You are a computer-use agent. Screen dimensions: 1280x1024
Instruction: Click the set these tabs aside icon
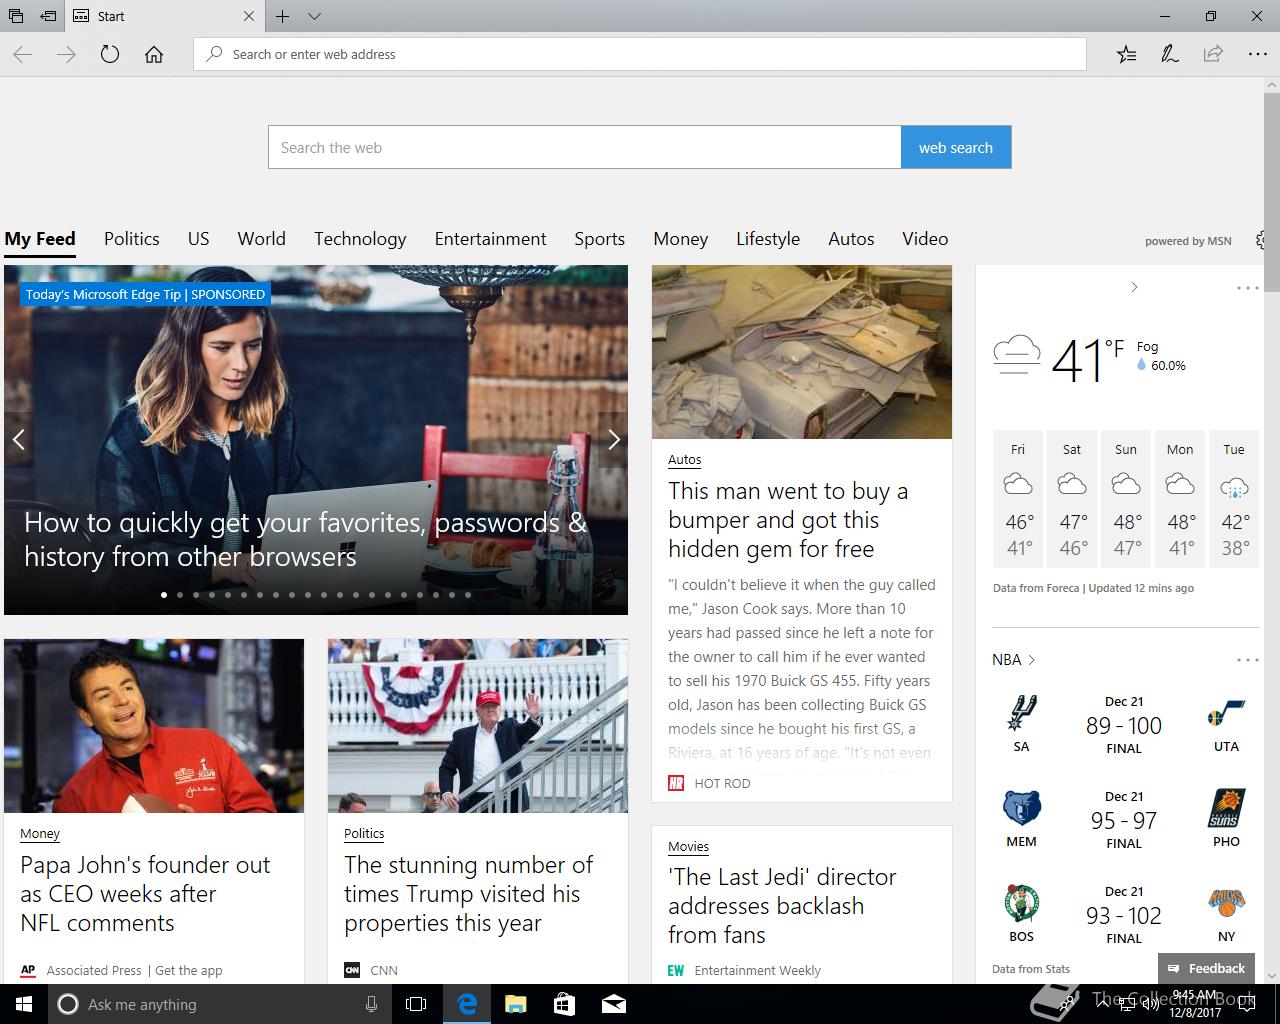coord(48,16)
